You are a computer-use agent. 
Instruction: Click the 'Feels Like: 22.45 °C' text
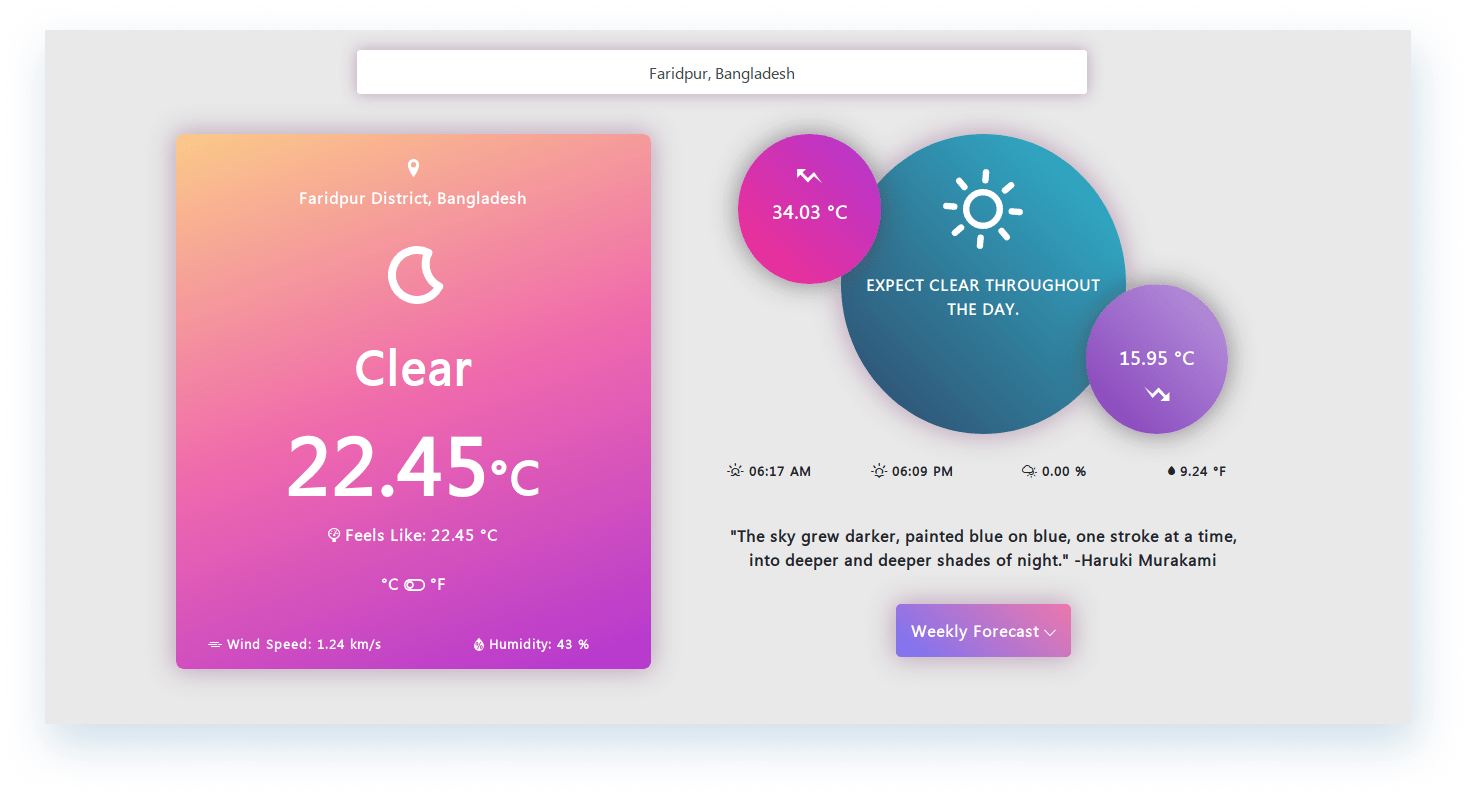coord(421,535)
